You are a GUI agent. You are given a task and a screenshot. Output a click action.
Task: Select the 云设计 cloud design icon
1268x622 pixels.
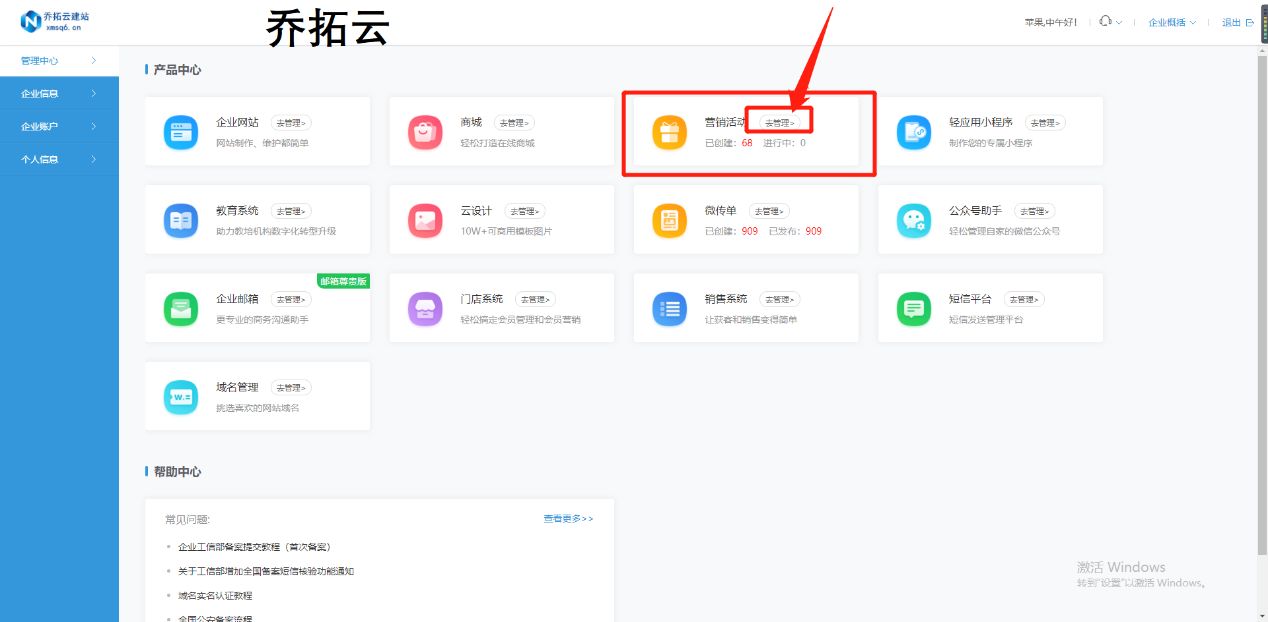coord(425,219)
